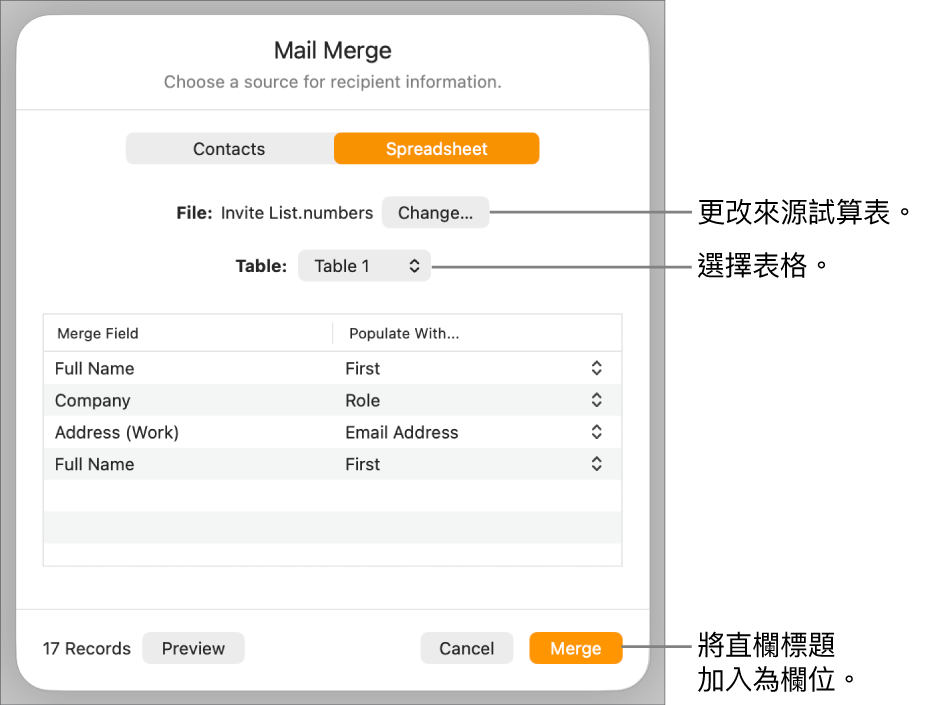Select the topmost Full Name merge field

[x=95, y=368]
